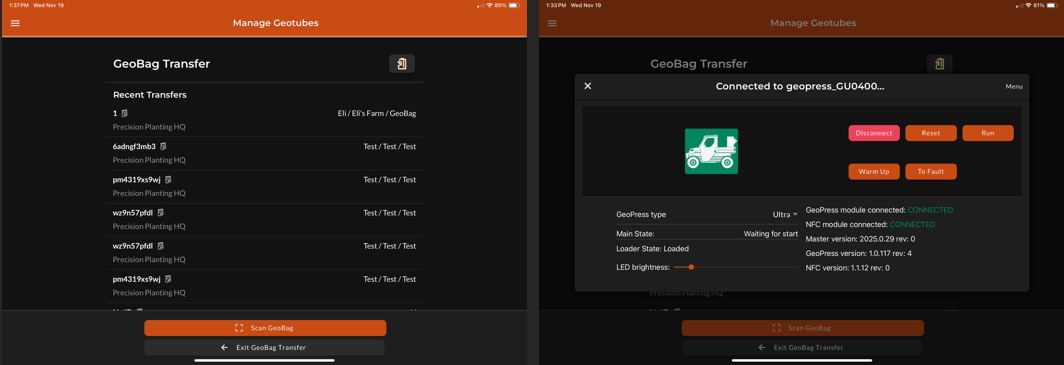This screenshot has height=365, width=1064.
Task: Tap the transfer icon beside GeoBag Transfer heading on left screen
Action: point(402,64)
